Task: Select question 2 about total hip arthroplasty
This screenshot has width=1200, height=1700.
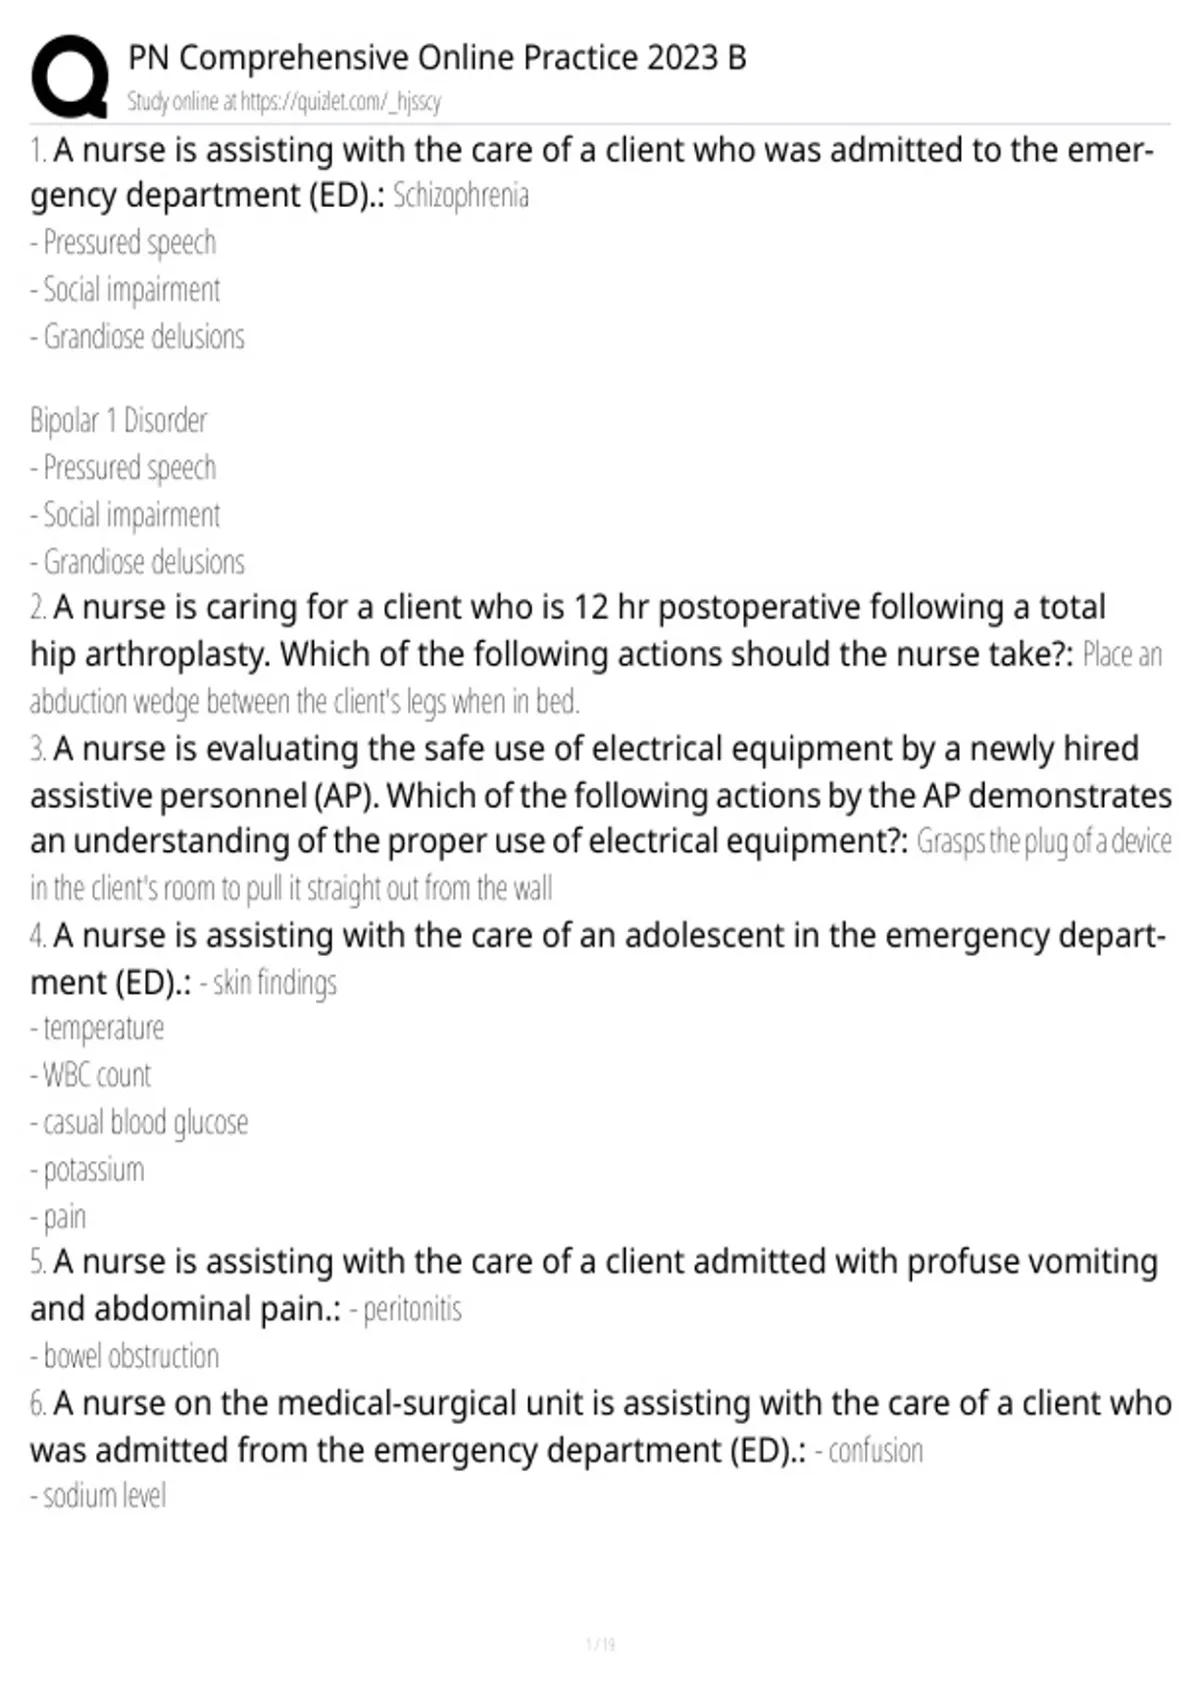Action: click(568, 630)
